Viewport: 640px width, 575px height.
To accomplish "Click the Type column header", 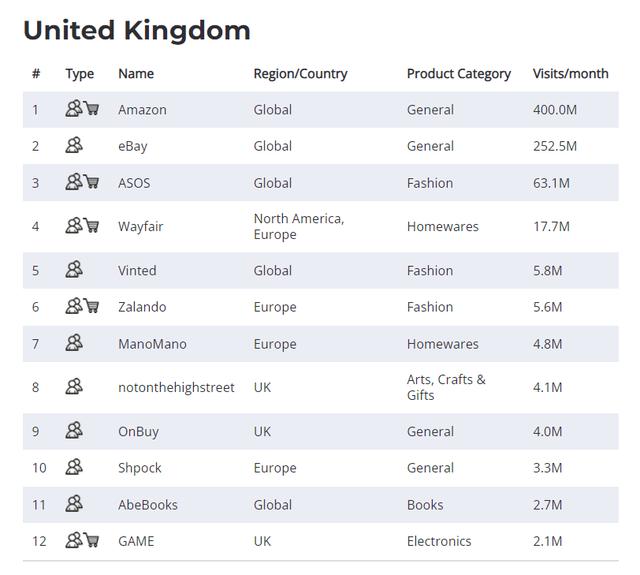I will [x=80, y=74].
